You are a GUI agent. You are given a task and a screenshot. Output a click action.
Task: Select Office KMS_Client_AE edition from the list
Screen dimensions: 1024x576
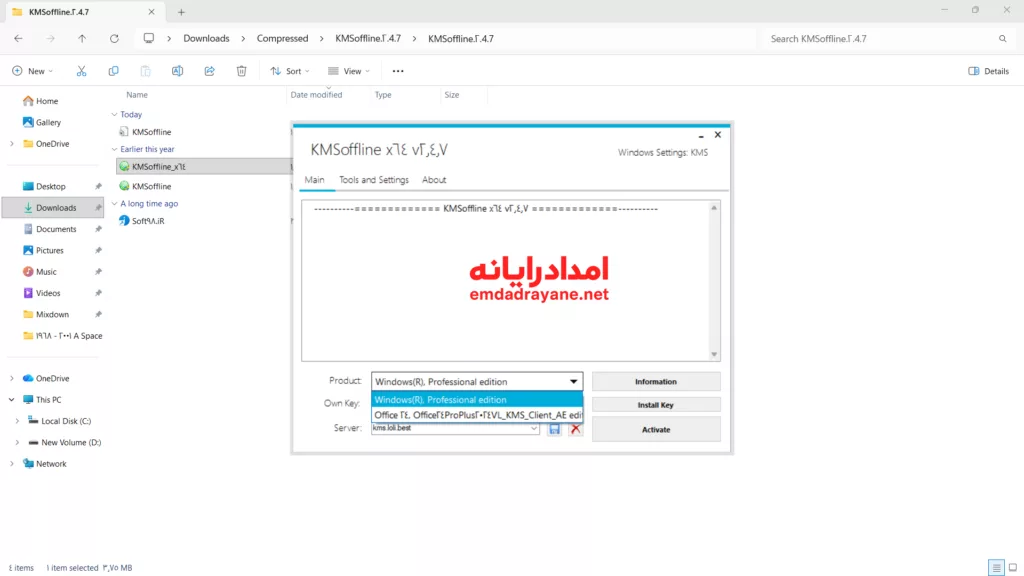[477, 412]
